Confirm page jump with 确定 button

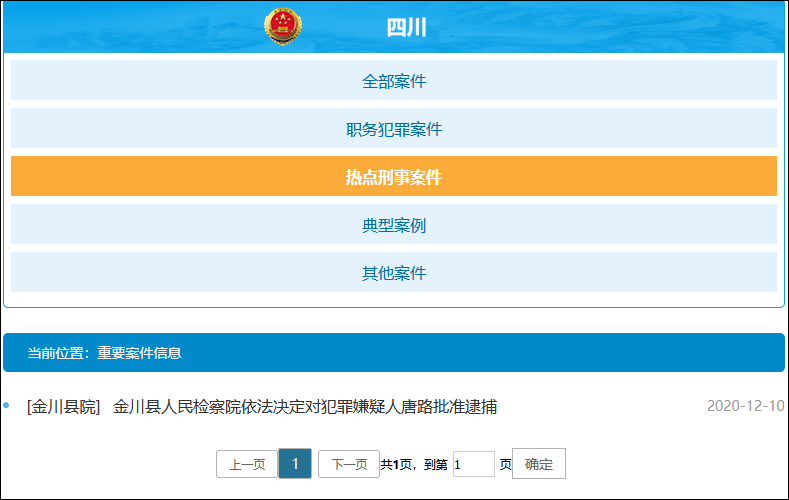539,464
